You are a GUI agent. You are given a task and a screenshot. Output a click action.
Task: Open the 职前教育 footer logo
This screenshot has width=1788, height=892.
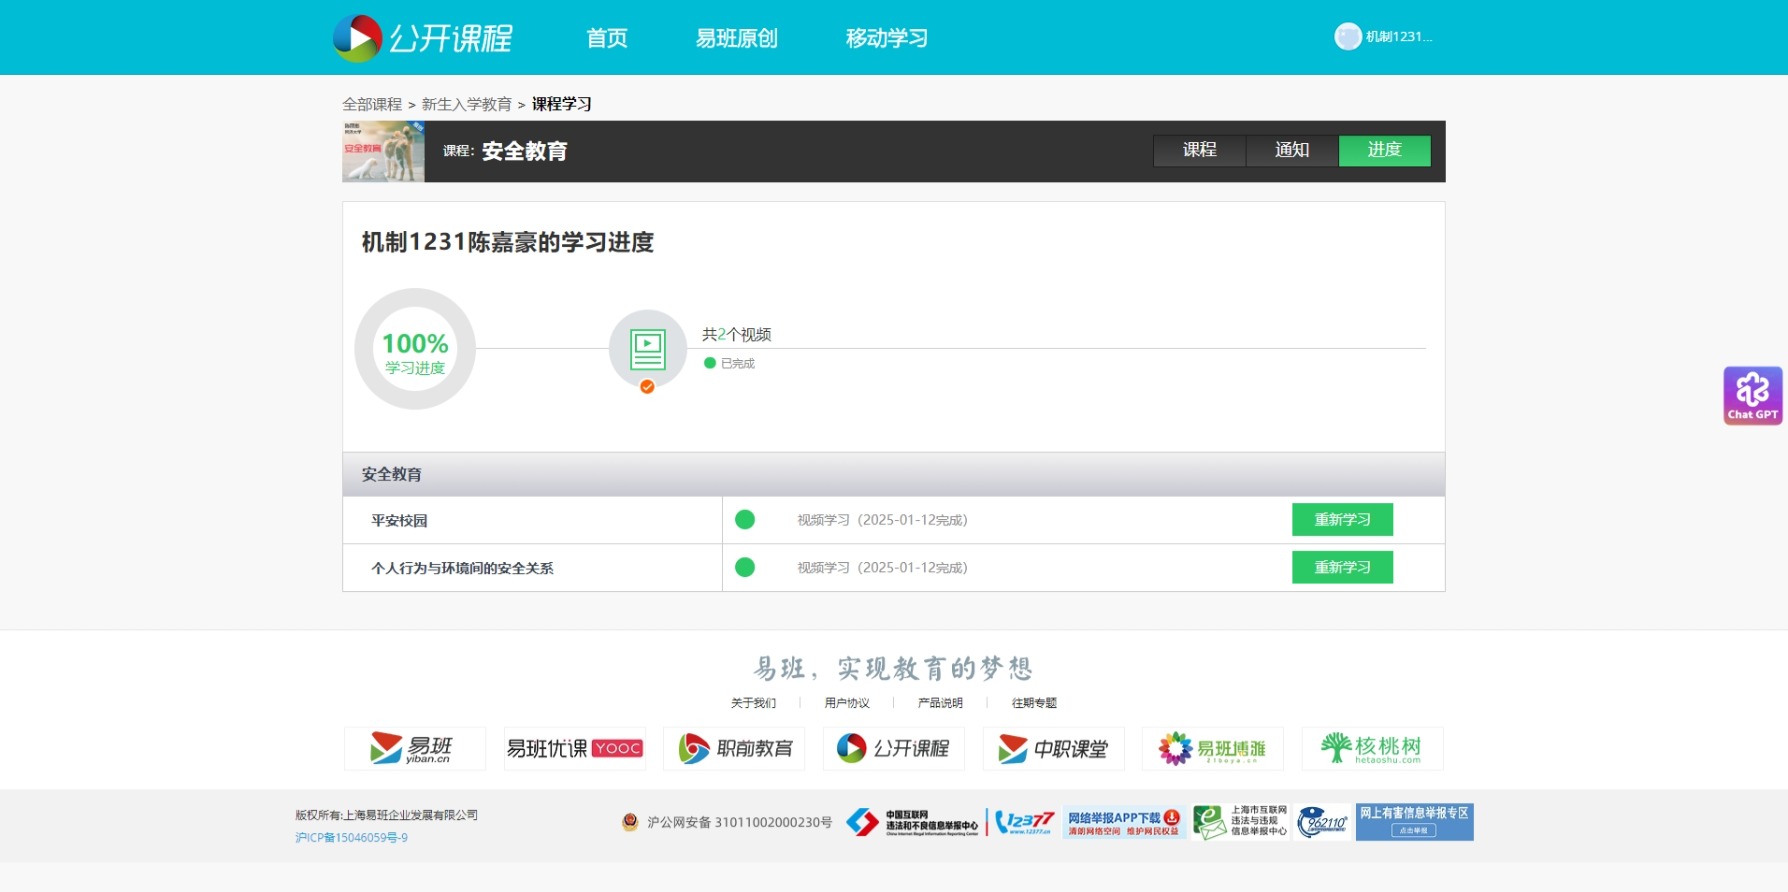(x=735, y=748)
